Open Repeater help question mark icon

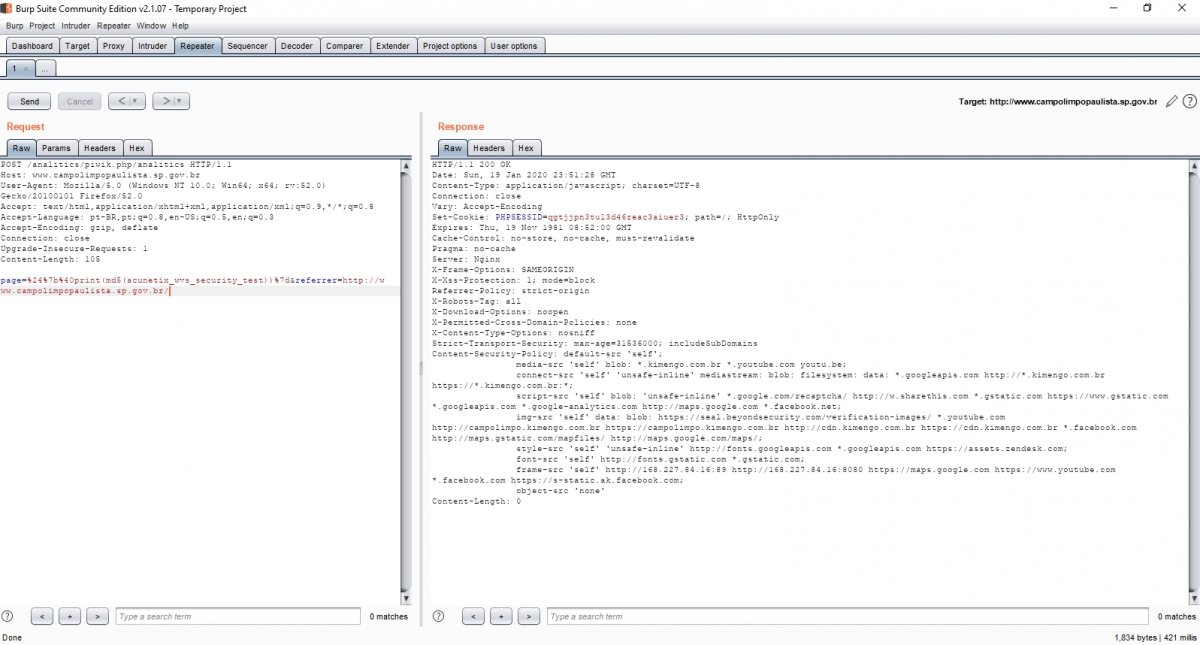pos(1189,101)
